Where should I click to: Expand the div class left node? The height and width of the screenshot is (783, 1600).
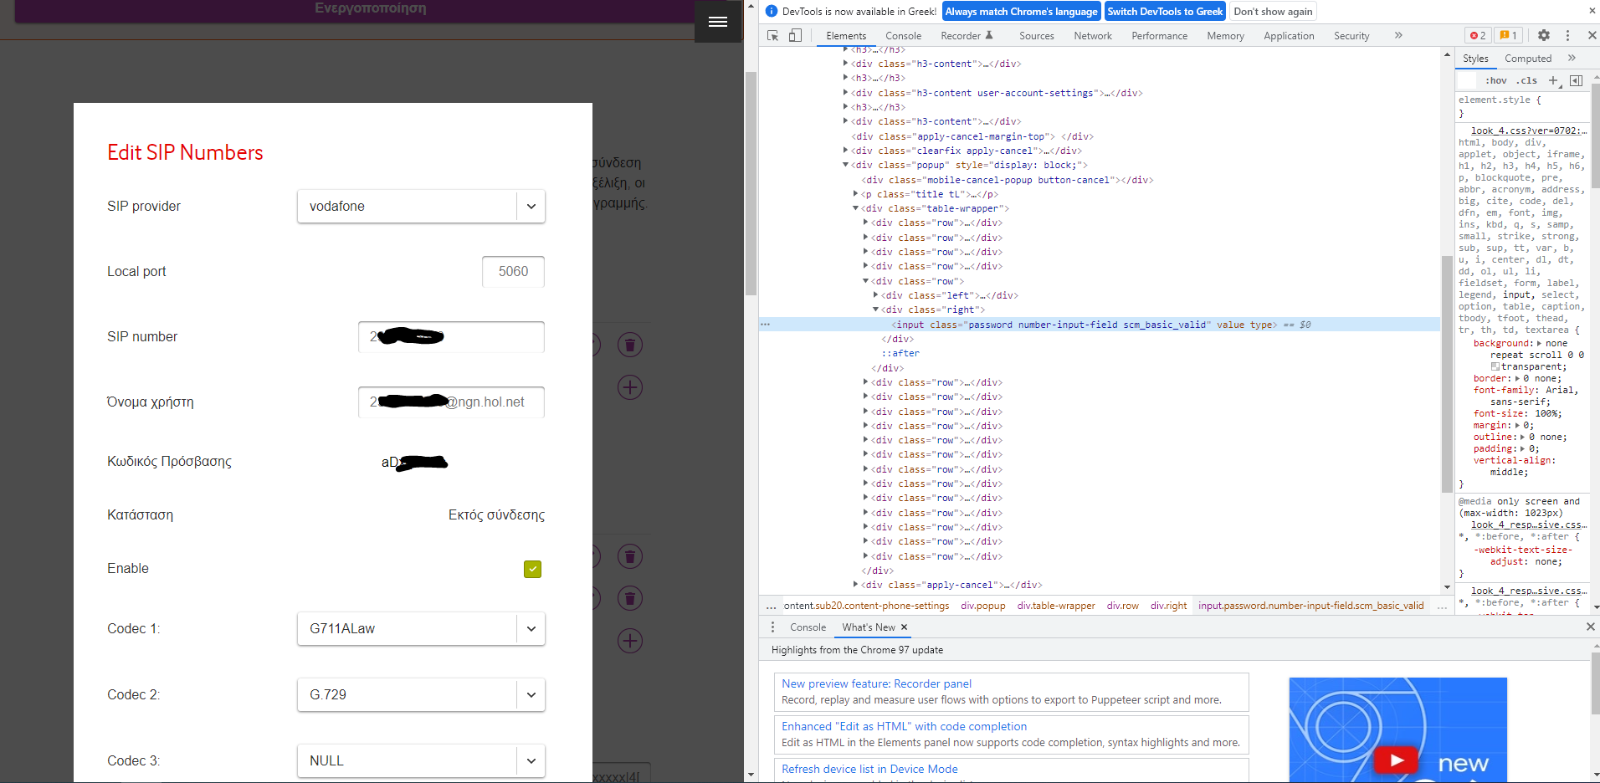pyautogui.click(x=876, y=295)
